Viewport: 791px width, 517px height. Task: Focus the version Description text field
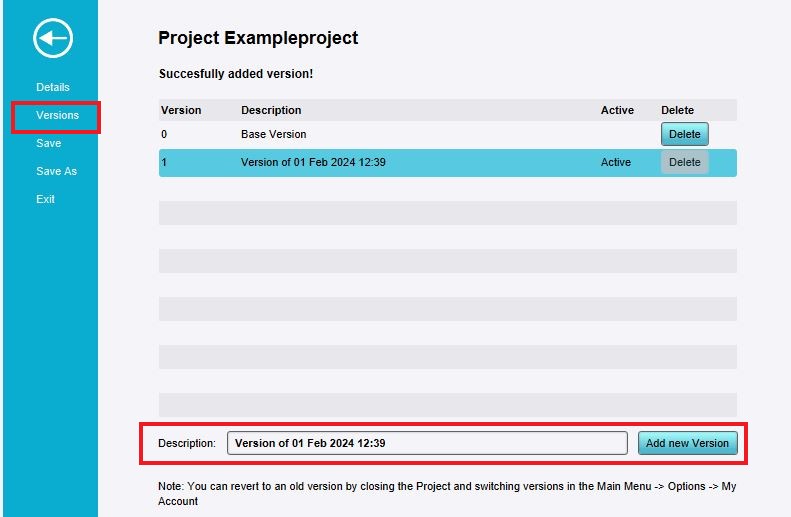click(x=427, y=443)
